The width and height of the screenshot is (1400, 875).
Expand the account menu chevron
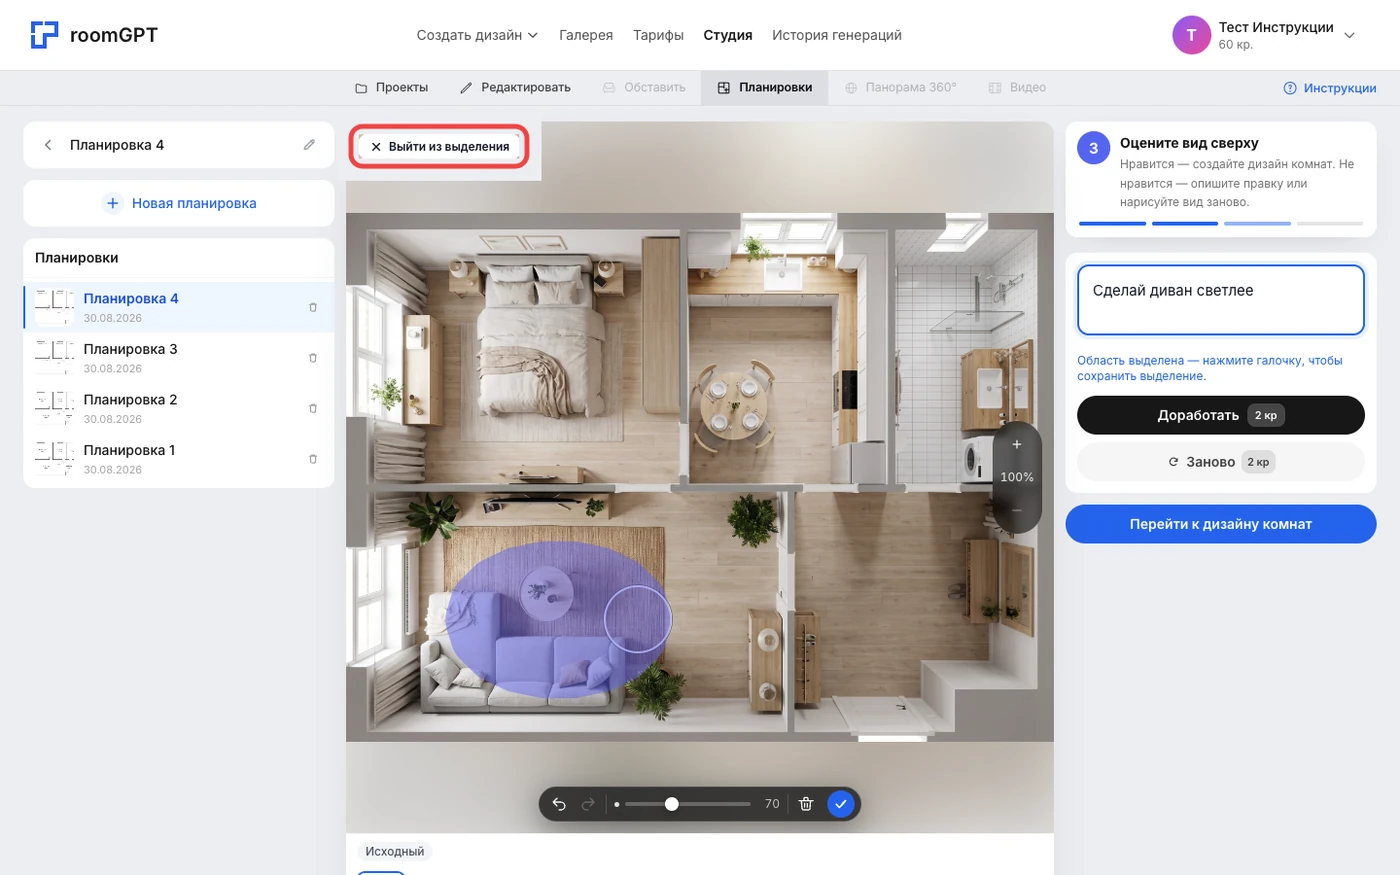(x=1349, y=35)
